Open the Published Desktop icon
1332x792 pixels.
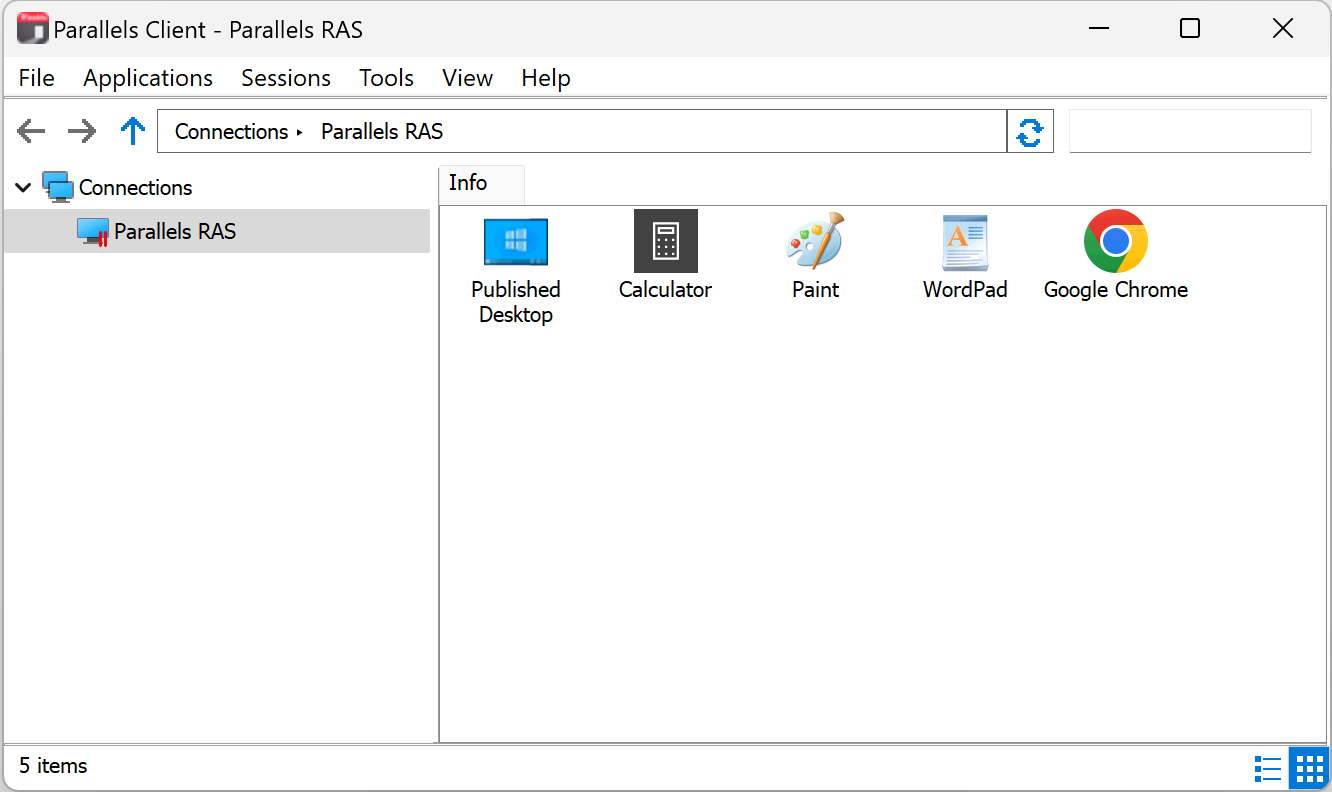[515, 243]
